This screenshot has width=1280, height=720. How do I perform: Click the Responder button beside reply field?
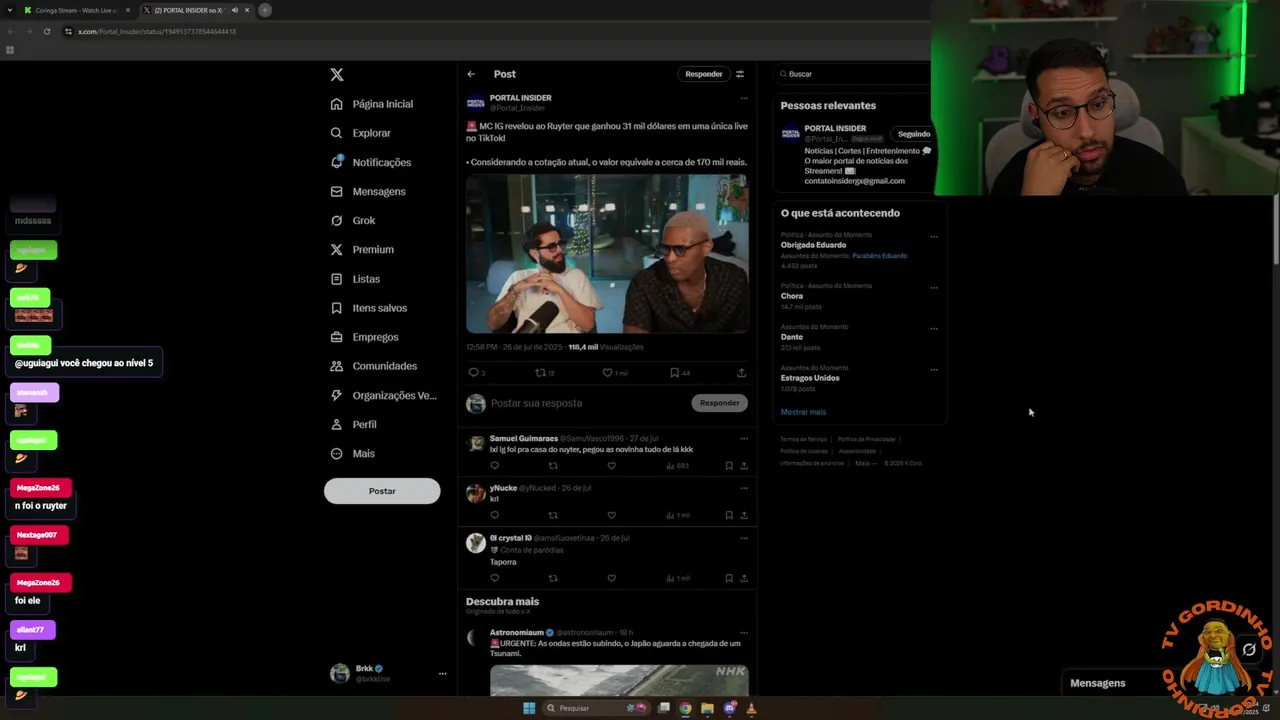point(719,403)
